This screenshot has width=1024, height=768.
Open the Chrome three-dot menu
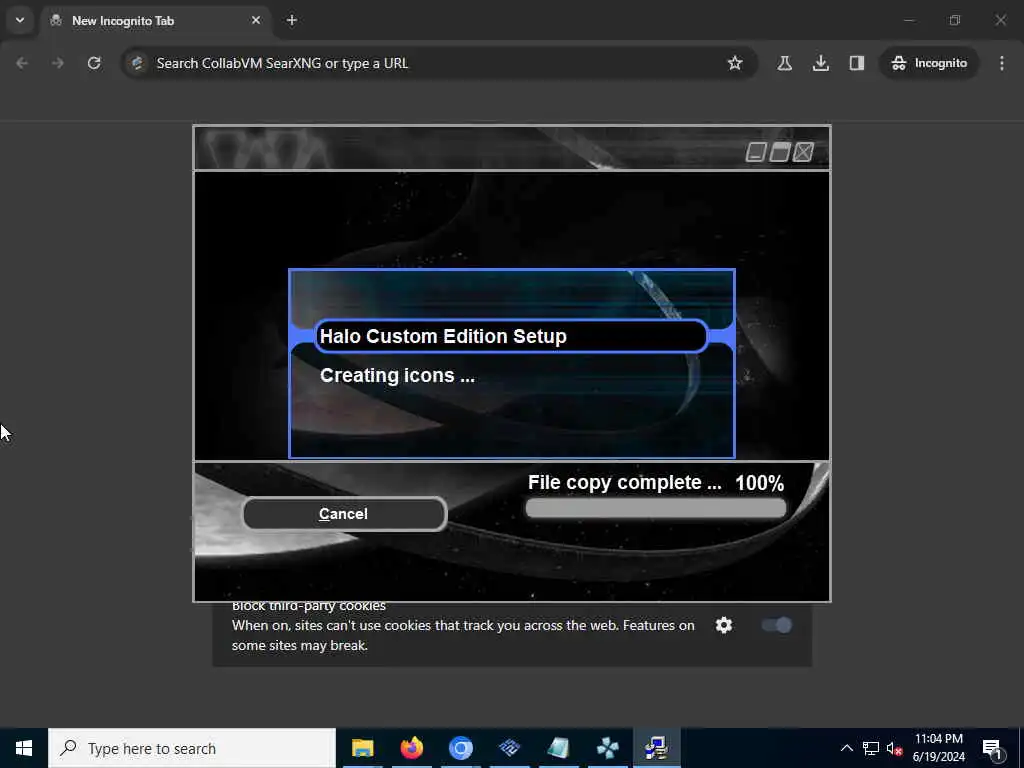click(1002, 63)
